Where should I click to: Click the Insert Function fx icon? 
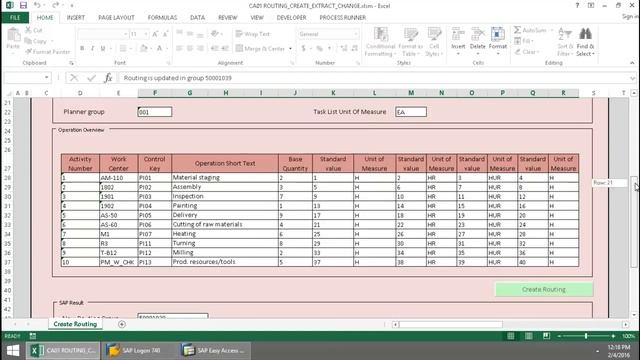pyautogui.click(x=108, y=78)
